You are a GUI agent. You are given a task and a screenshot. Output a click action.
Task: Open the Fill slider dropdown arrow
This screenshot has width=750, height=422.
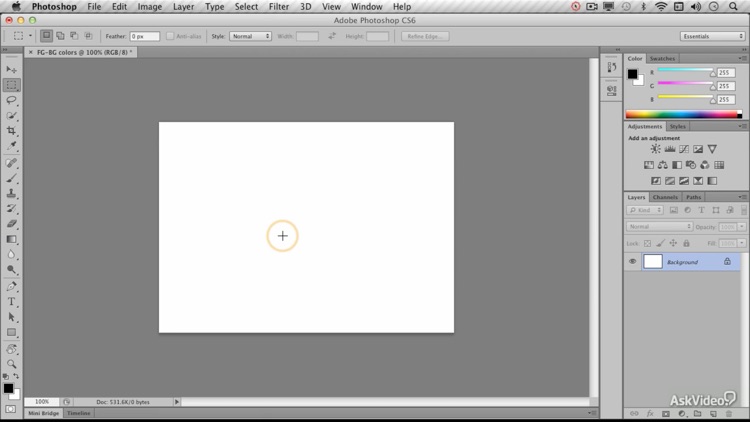pos(742,244)
